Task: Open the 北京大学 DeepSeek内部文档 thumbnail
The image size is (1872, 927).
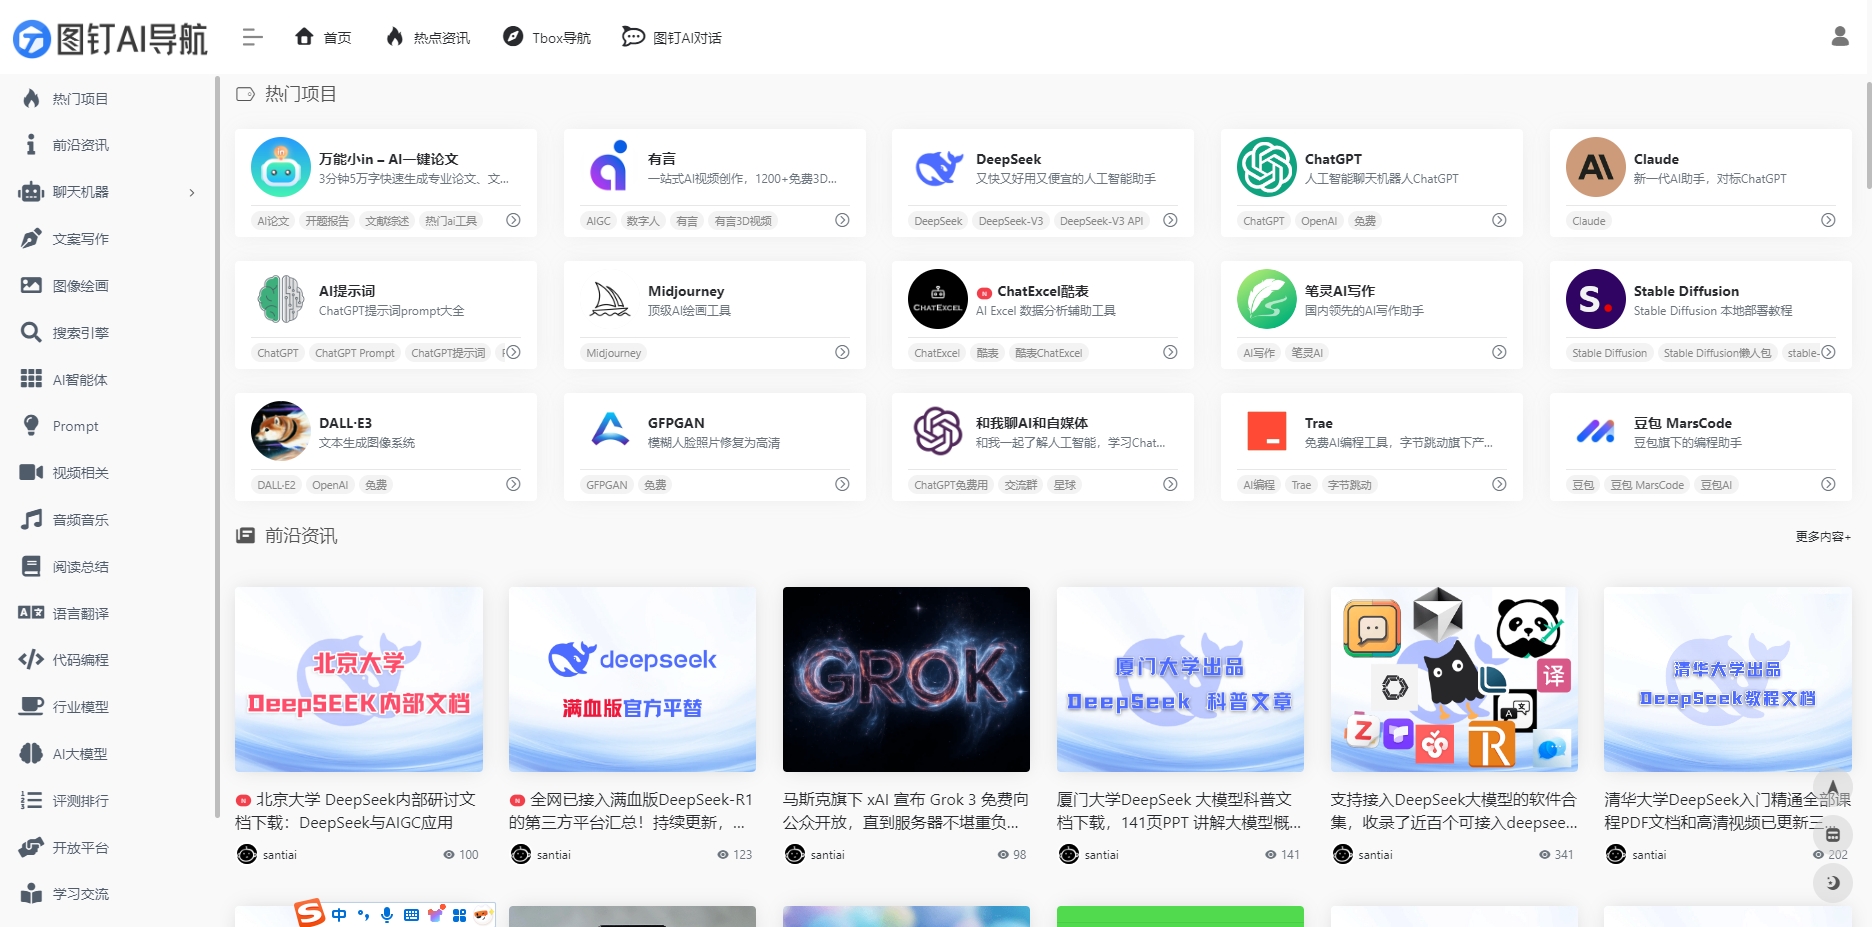Action: (x=359, y=679)
